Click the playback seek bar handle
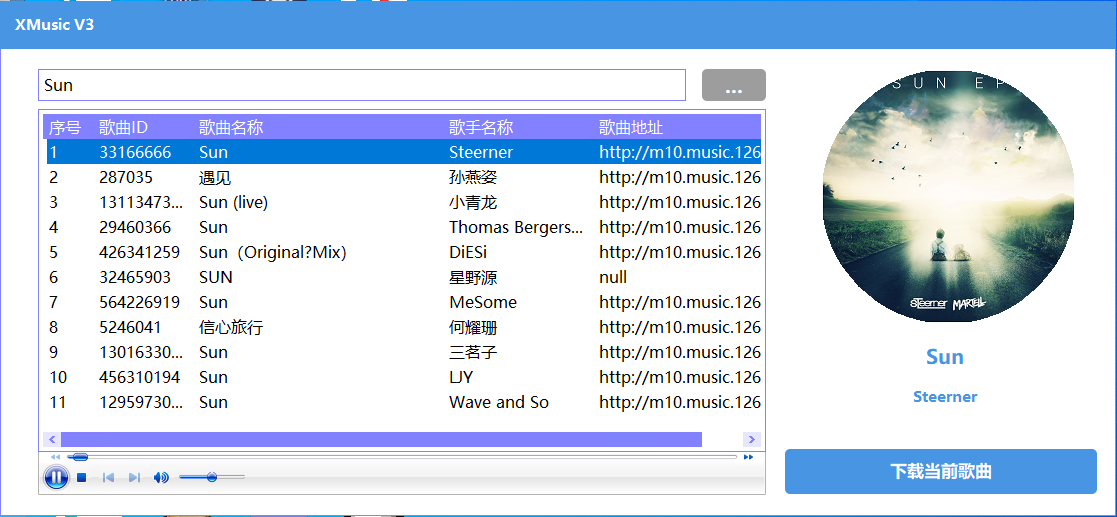Screen dimensions: 1117x517 80,457
